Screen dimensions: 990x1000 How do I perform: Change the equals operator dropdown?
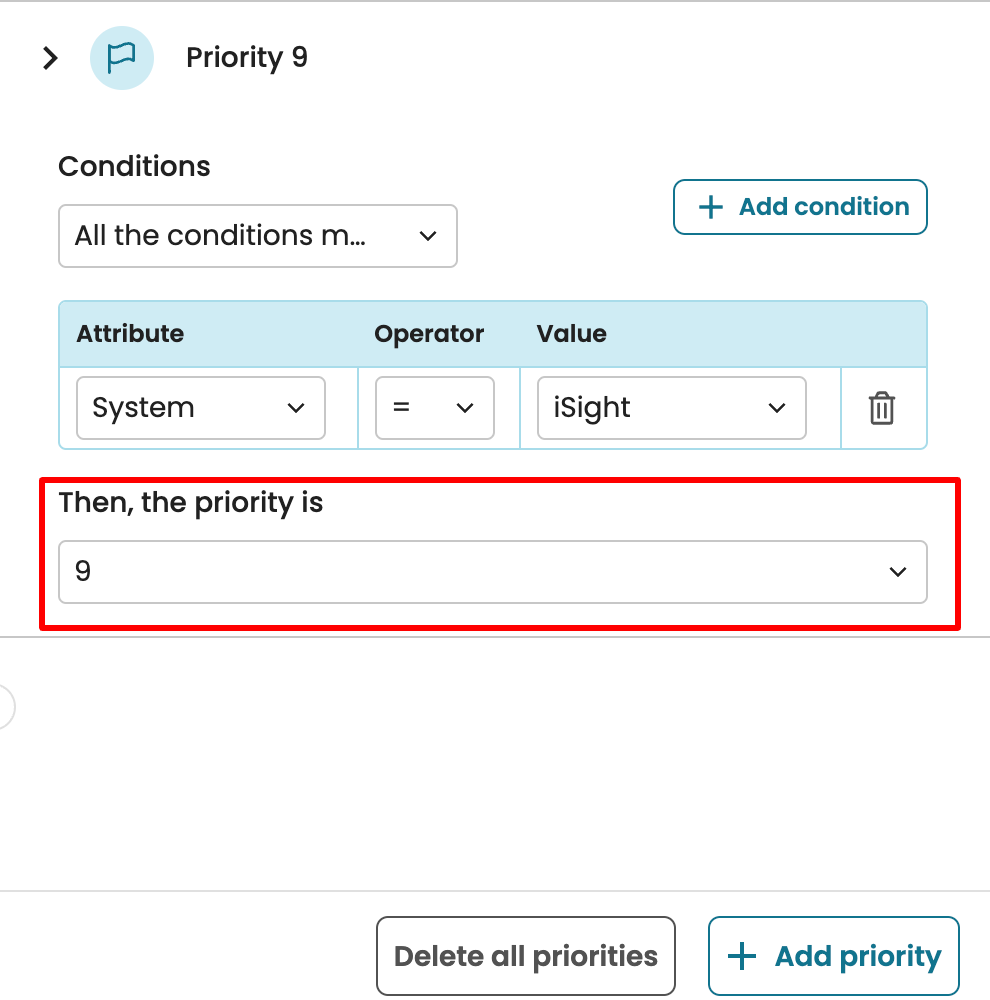coord(434,408)
